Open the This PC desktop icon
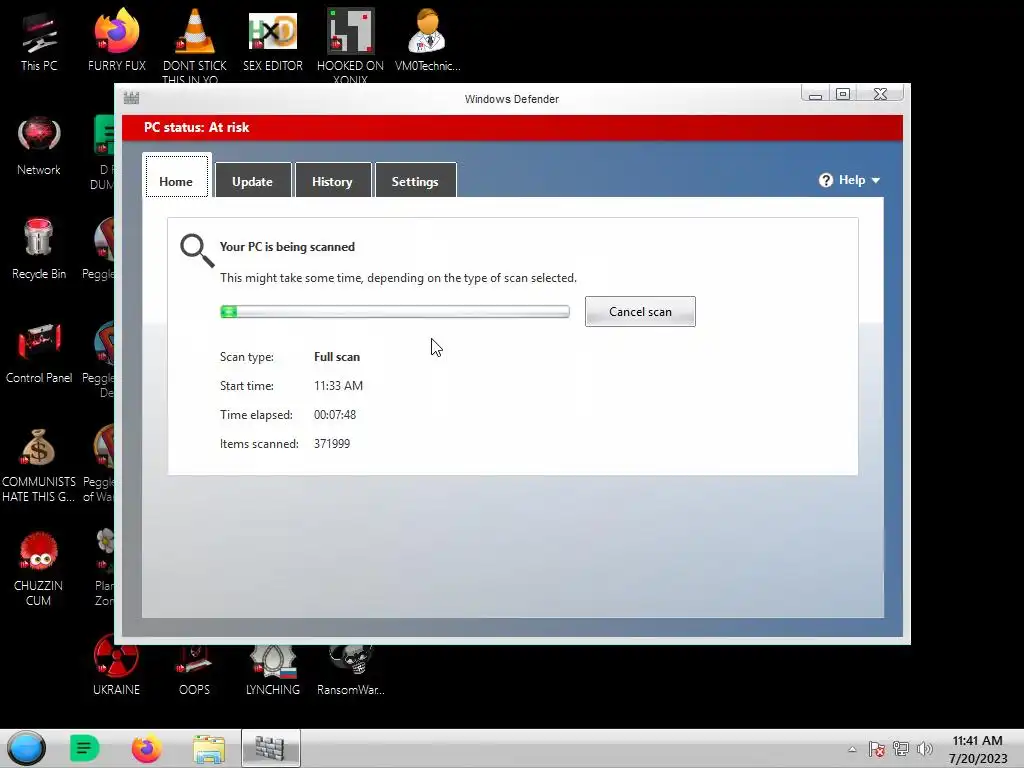The width and height of the screenshot is (1024, 768). point(39,42)
